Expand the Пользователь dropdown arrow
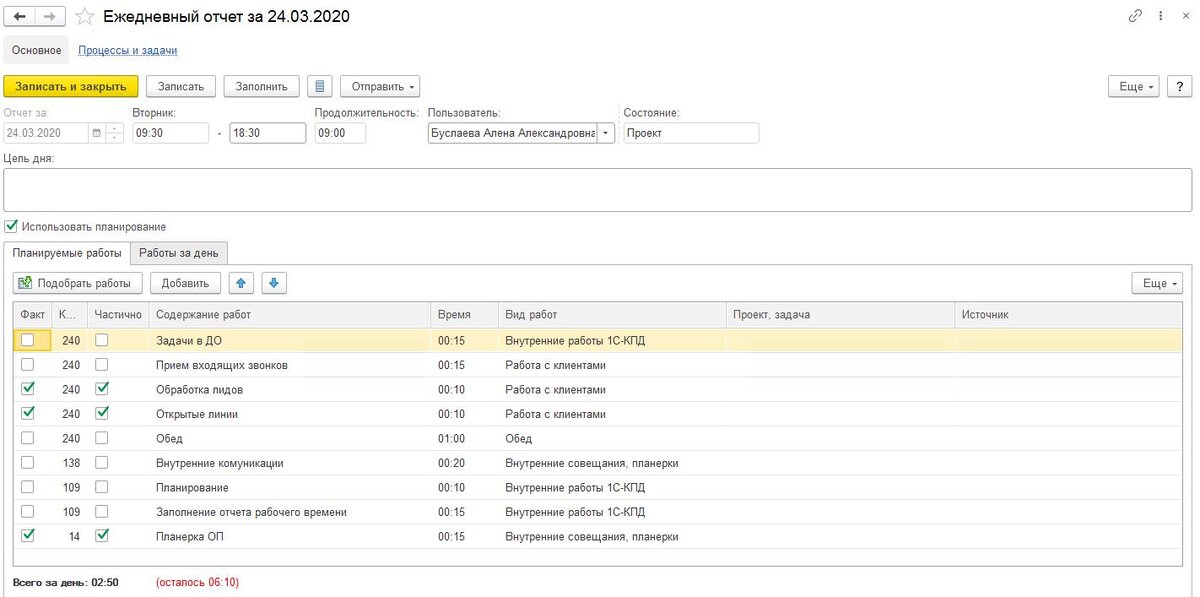The height and width of the screenshot is (597, 1200). point(606,133)
